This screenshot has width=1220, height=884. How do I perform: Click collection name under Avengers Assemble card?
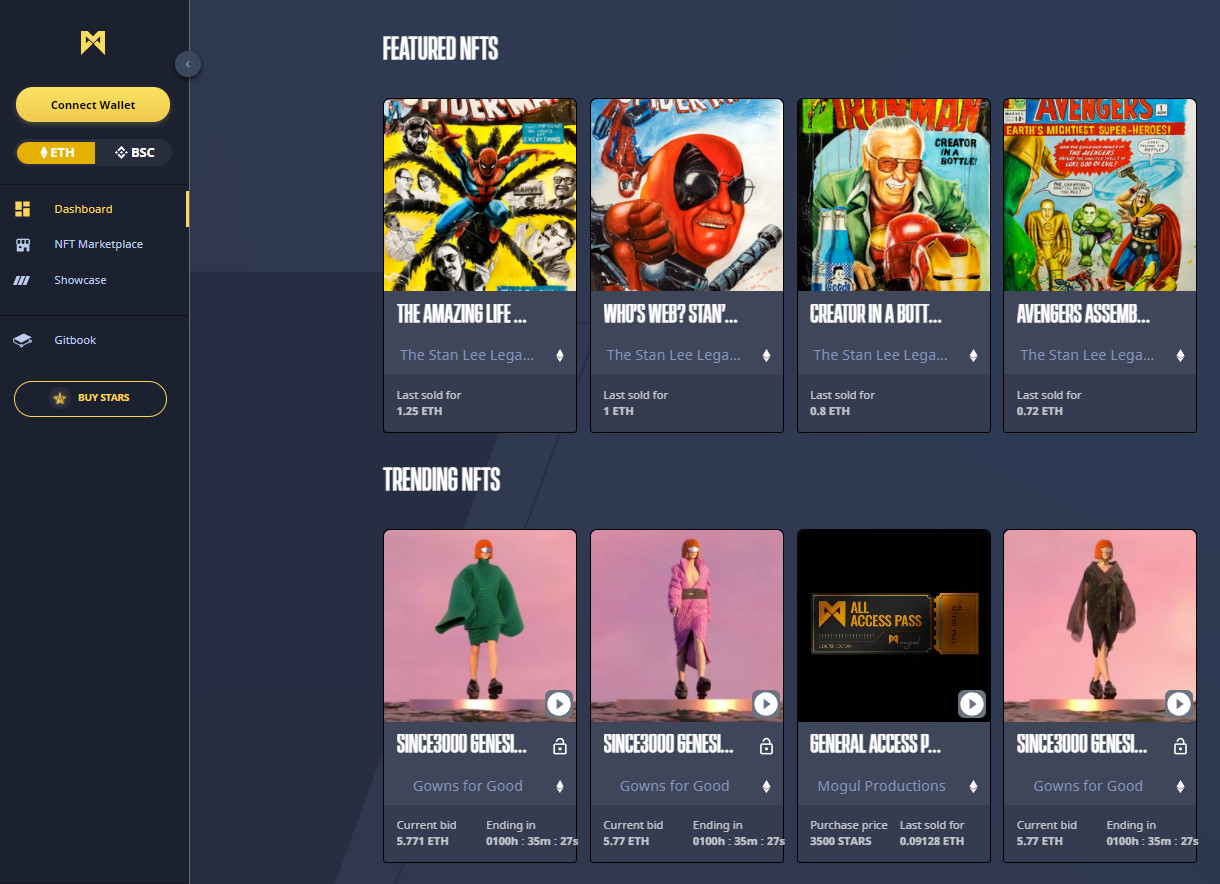click(x=1087, y=355)
